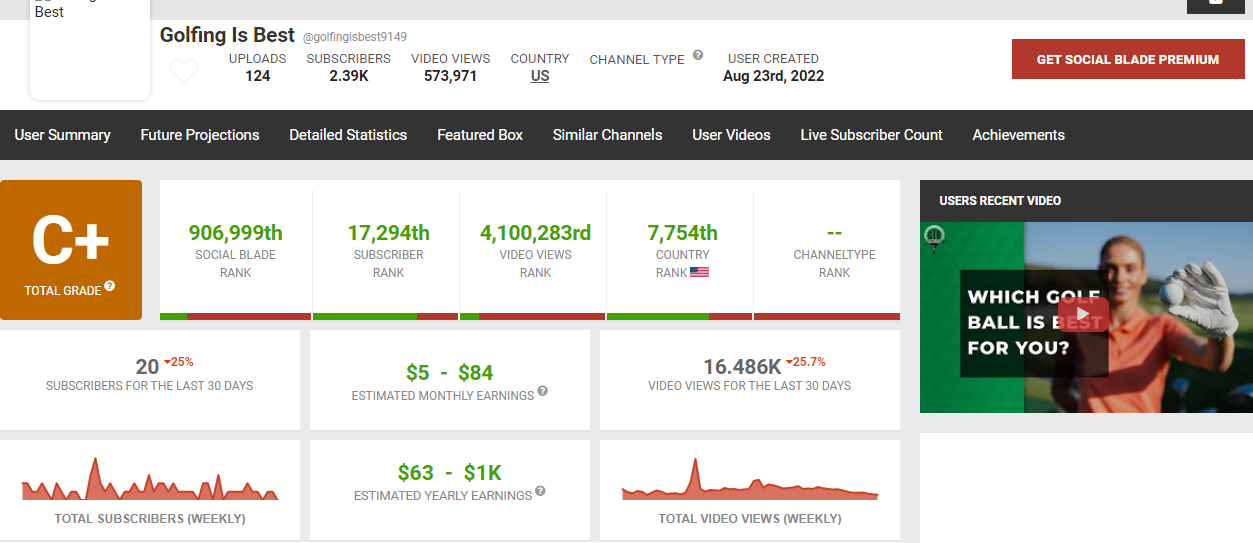Click the Users Recent Video header

tap(1000, 201)
